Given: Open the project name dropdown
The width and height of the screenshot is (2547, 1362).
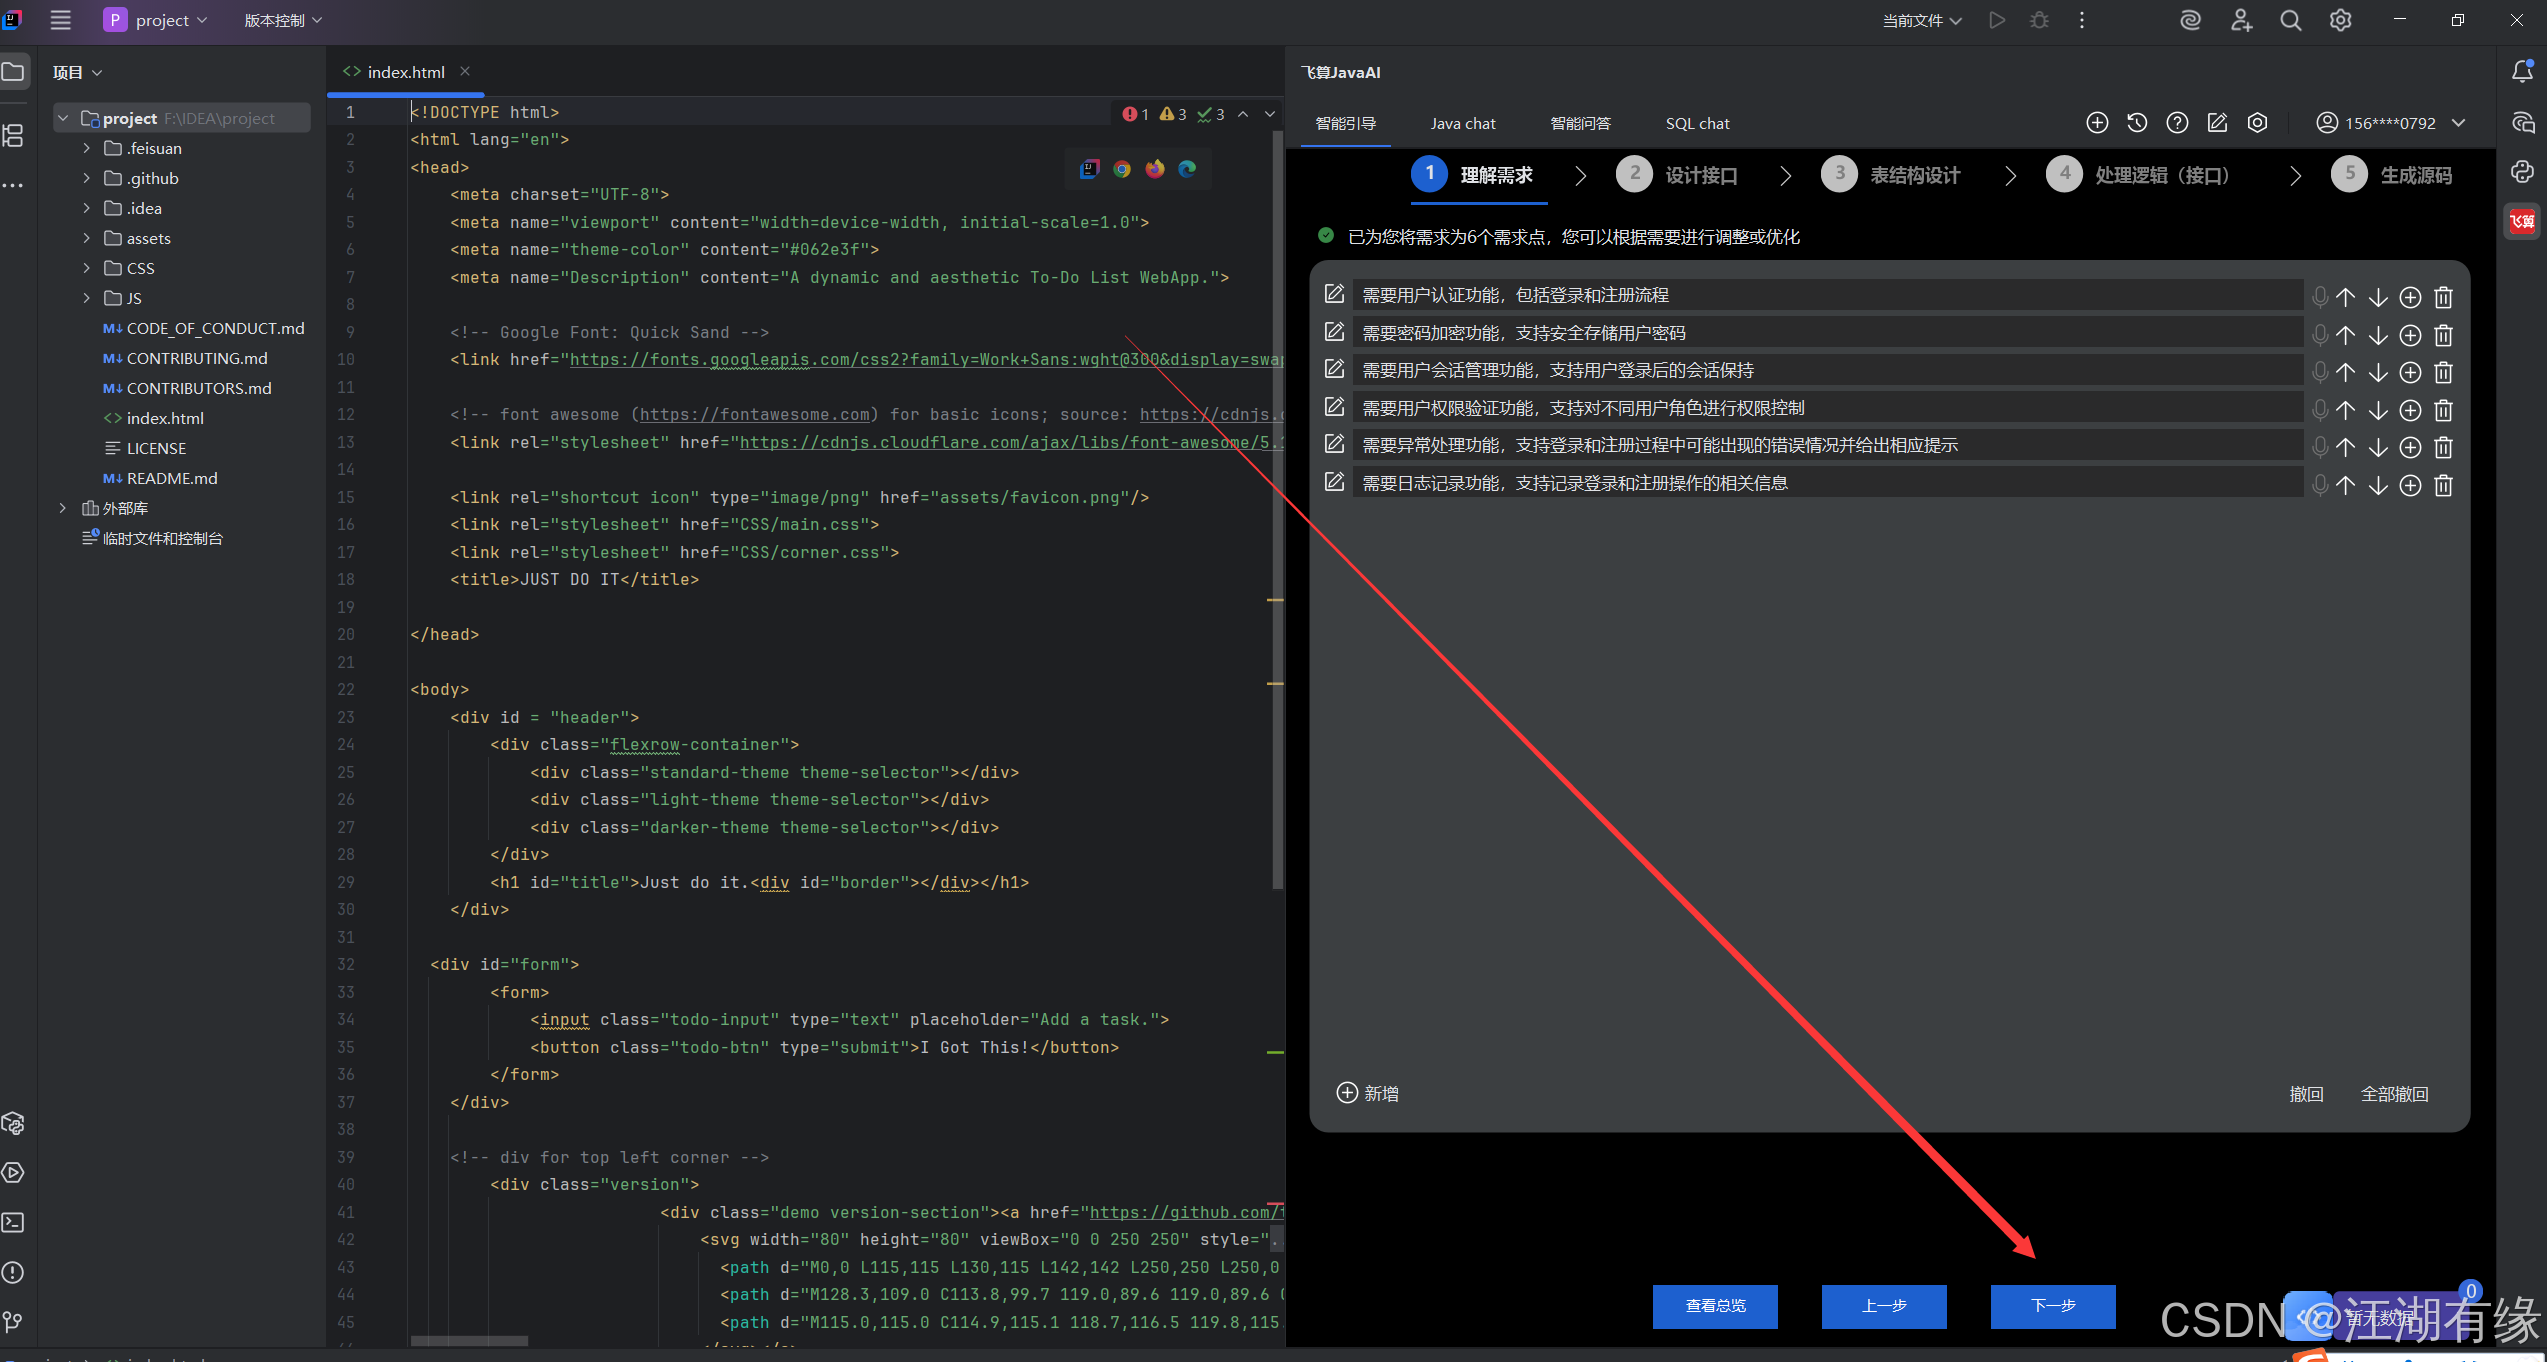Looking at the screenshot, I should 156,20.
